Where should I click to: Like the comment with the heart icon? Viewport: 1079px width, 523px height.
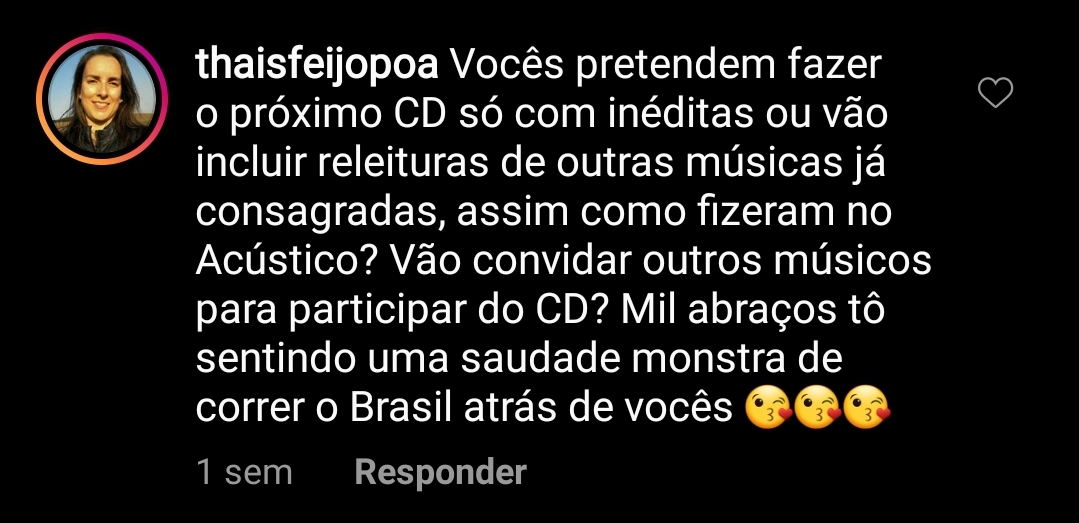996,92
